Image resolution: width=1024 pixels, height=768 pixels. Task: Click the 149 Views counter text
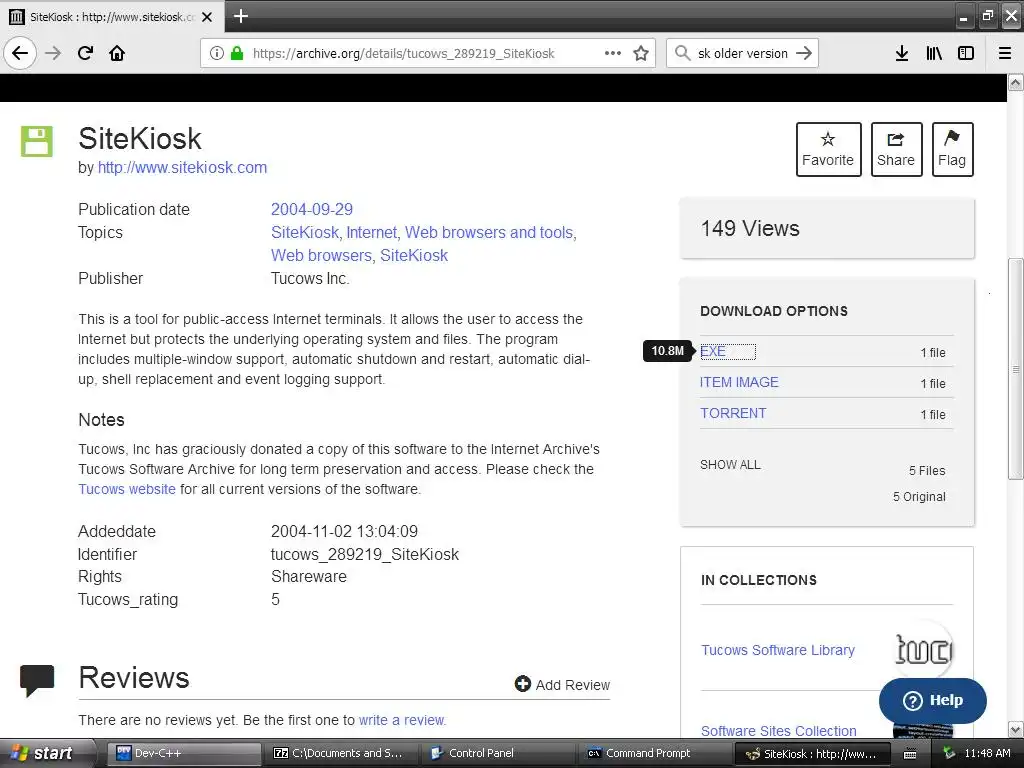(750, 229)
